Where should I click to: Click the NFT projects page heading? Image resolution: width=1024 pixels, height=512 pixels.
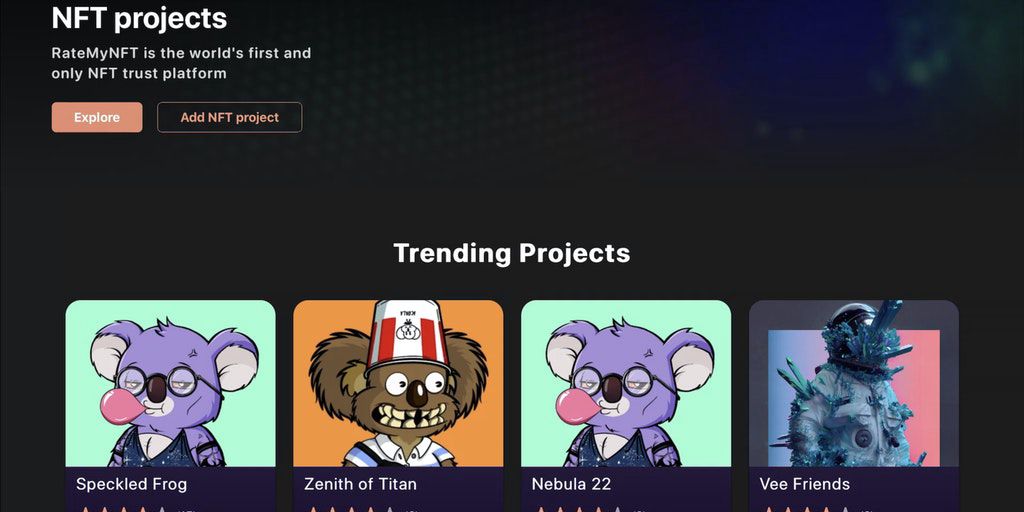tap(139, 18)
